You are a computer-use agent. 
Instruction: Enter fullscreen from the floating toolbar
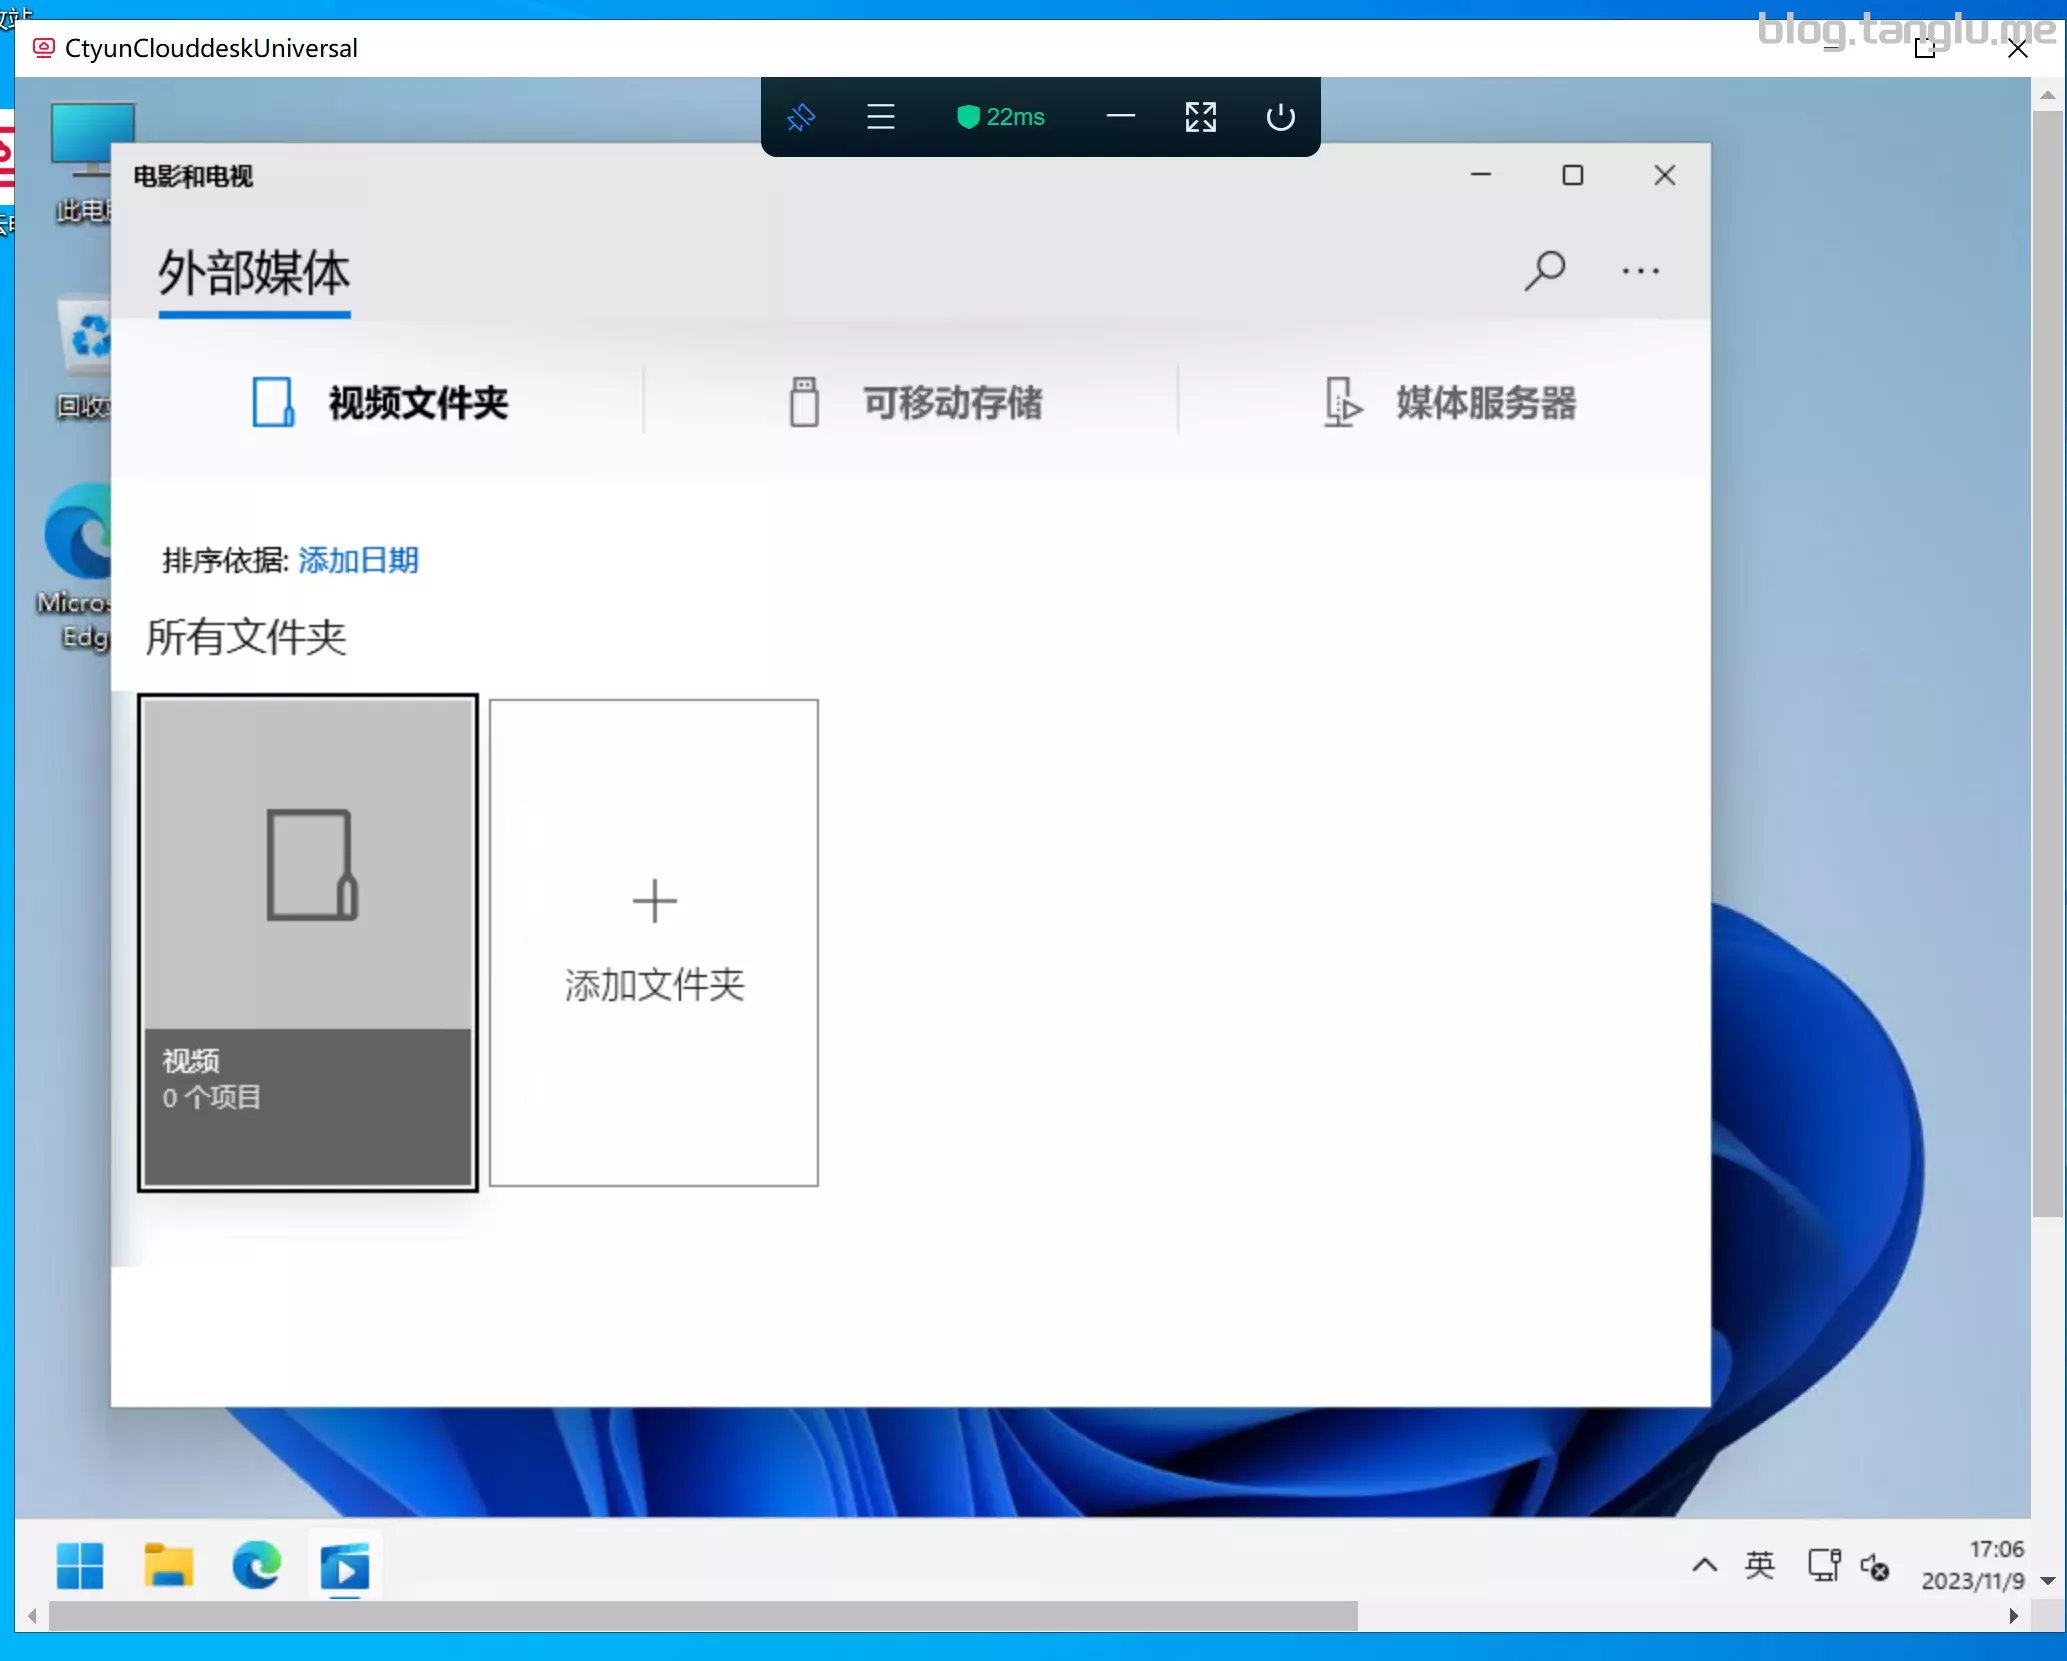(1200, 117)
